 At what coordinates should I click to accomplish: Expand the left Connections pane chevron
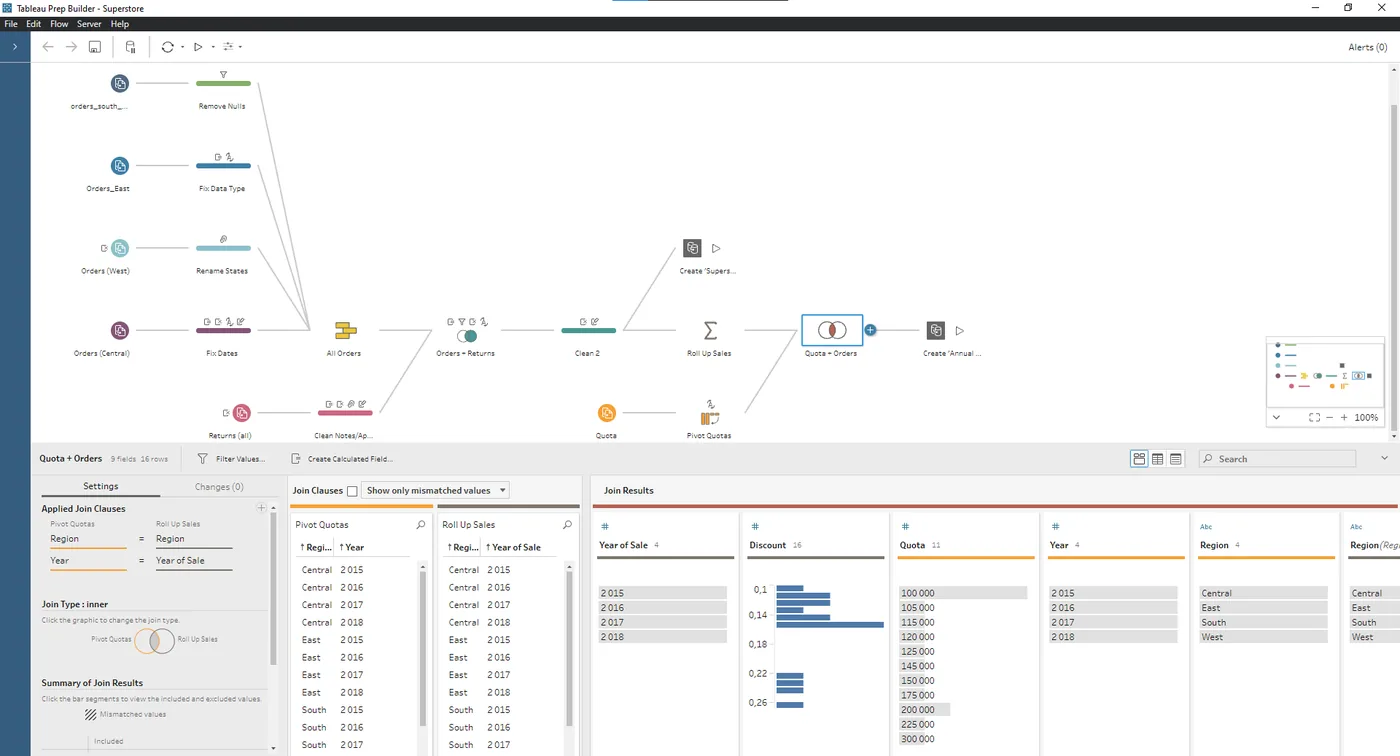pyautogui.click(x=15, y=46)
